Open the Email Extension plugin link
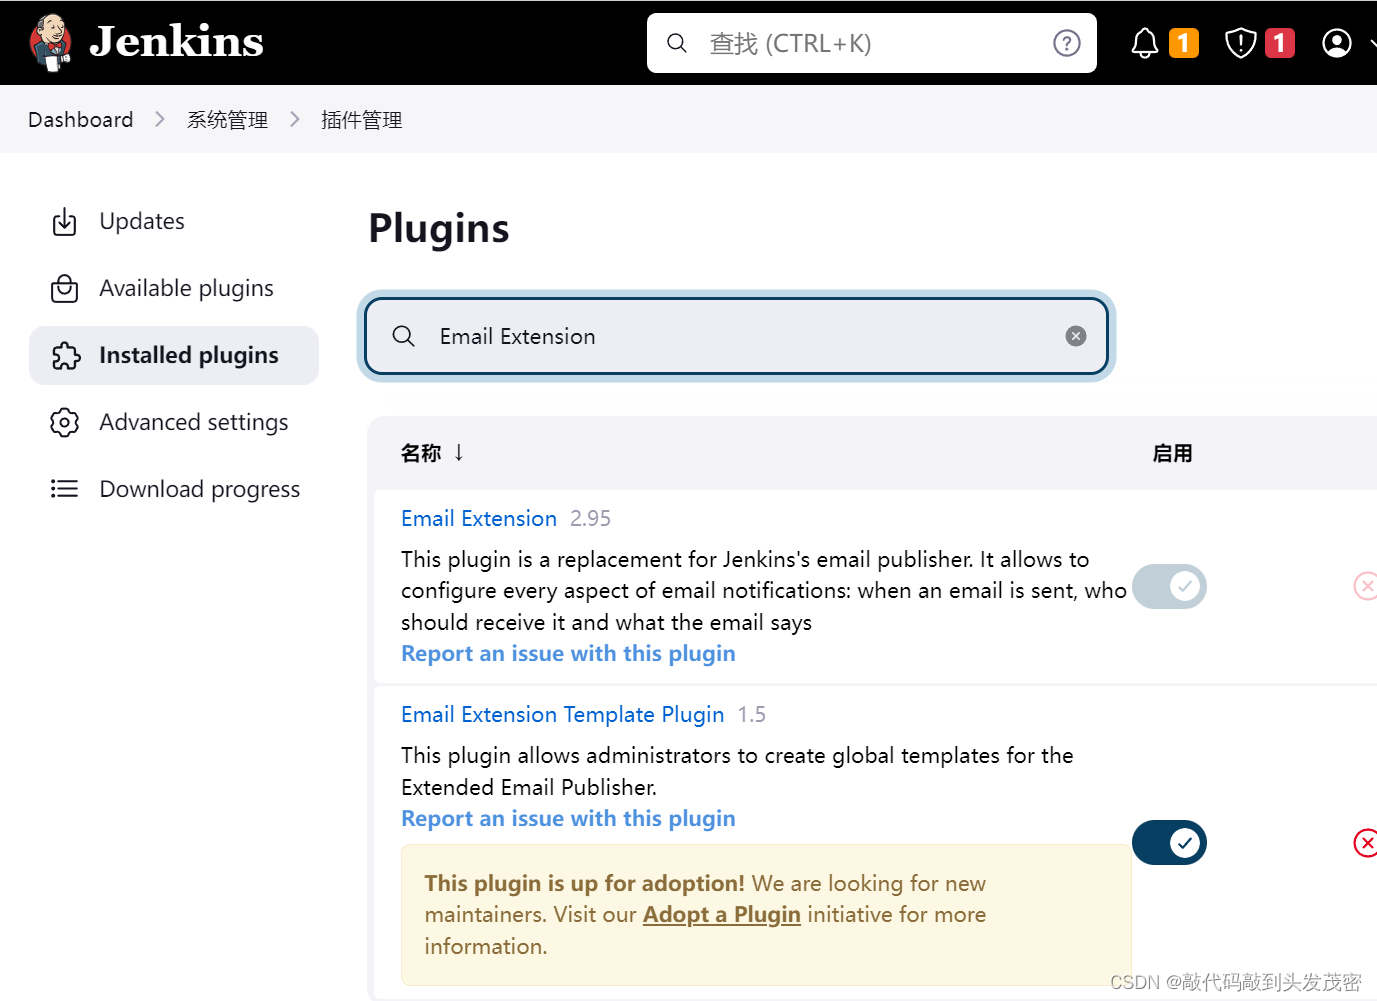This screenshot has width=1377, height=1001. click(479, 518)
